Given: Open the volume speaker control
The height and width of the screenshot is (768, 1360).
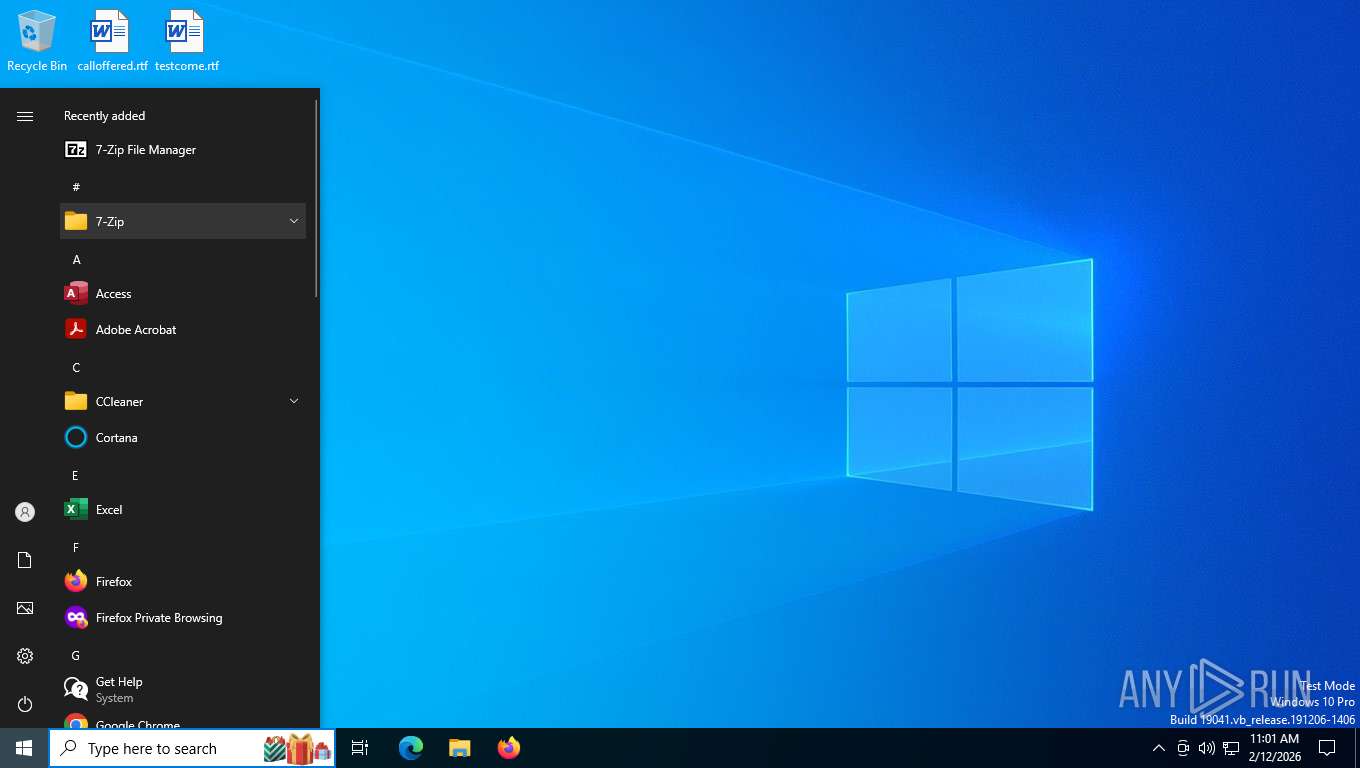Looking at the screenshot, I should tap(1207, 748).
